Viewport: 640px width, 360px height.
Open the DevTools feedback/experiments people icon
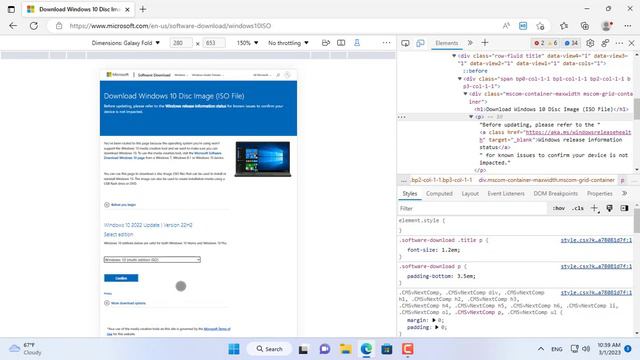click(x=605, y=43)
